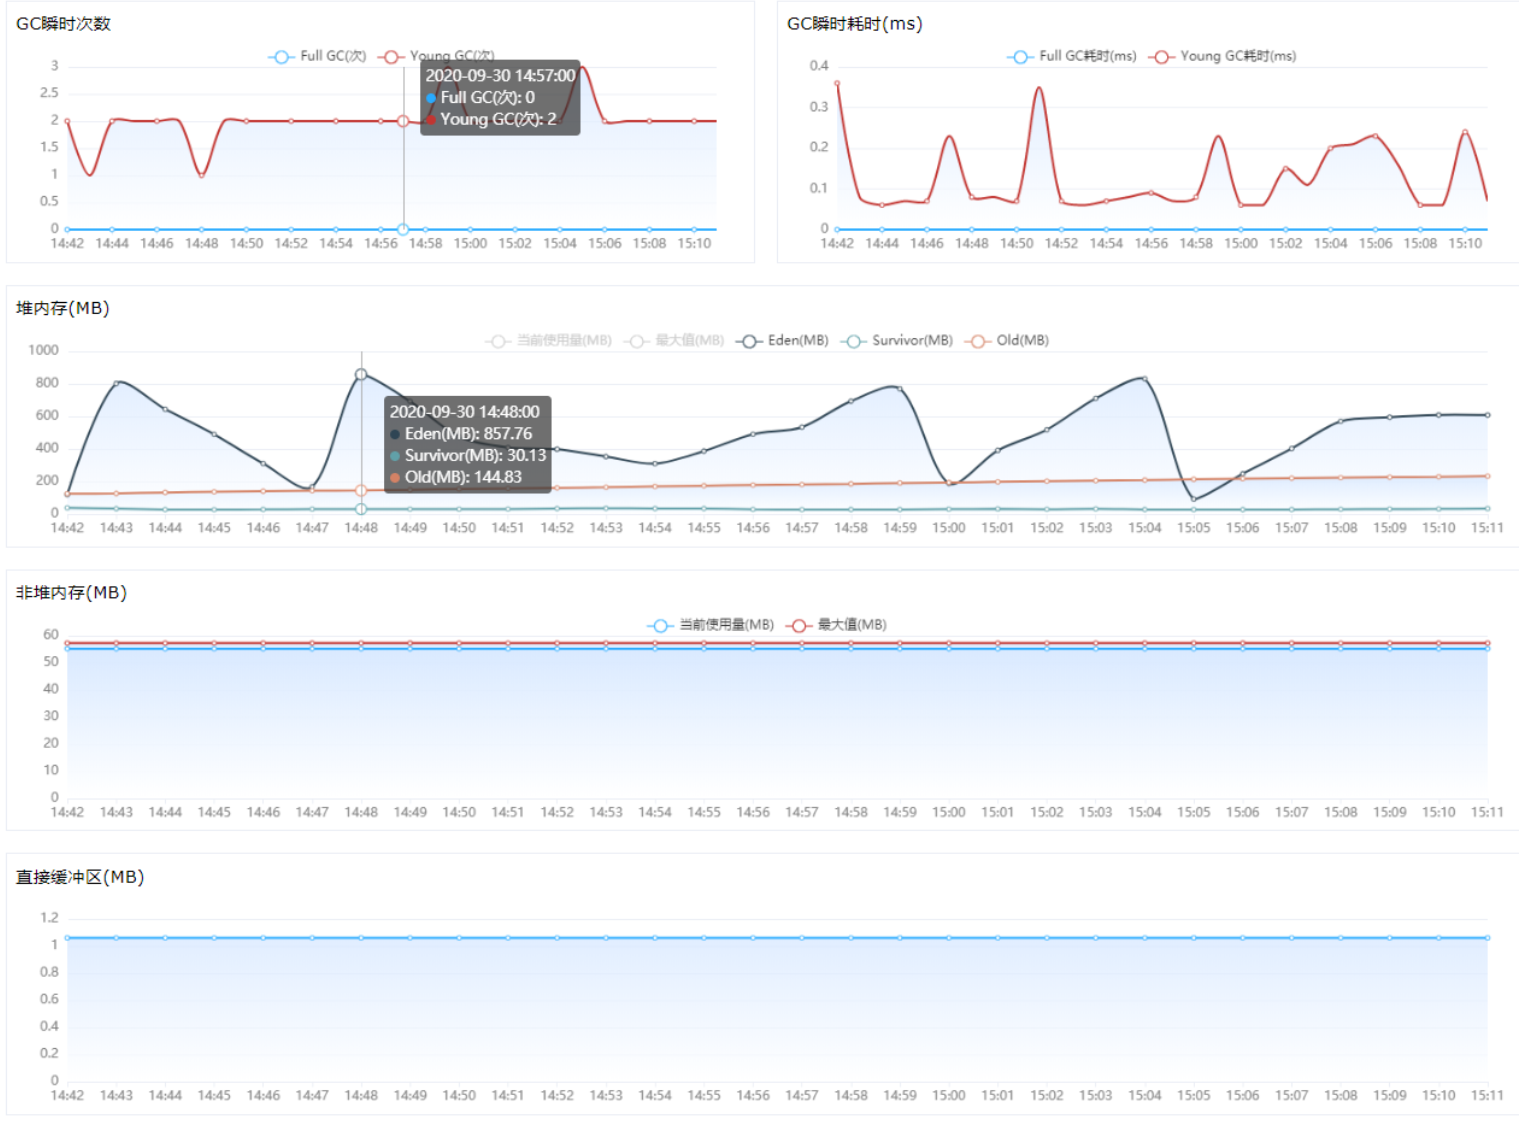Hide 最大值(MB) in non-heap memory chart

(x=837, y=625)
